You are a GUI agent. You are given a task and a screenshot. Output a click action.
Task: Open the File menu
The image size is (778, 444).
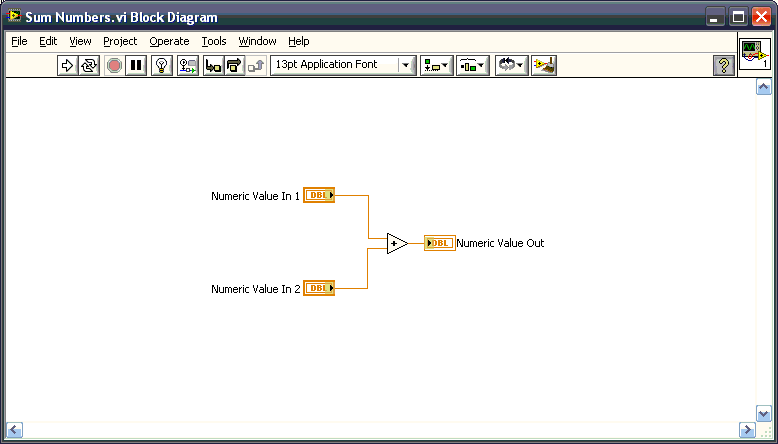coord(19,41)
